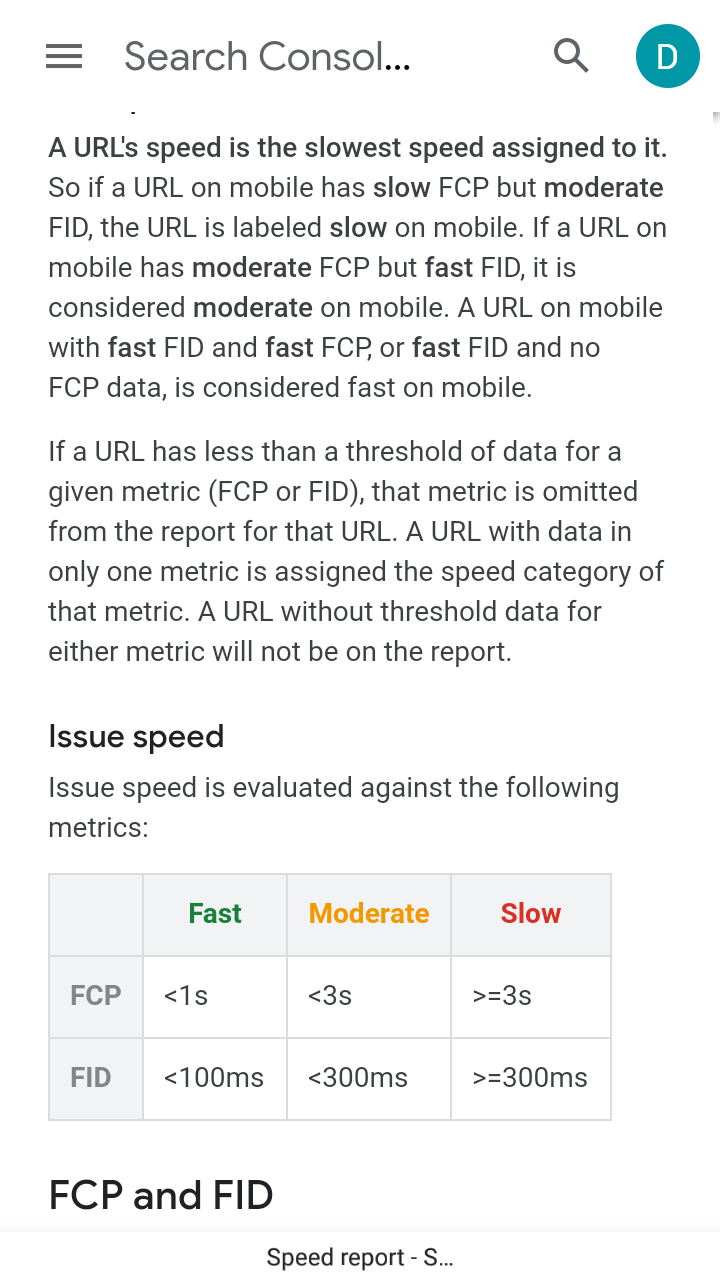
Task: Select the Moderate column header
Action: 369,914
